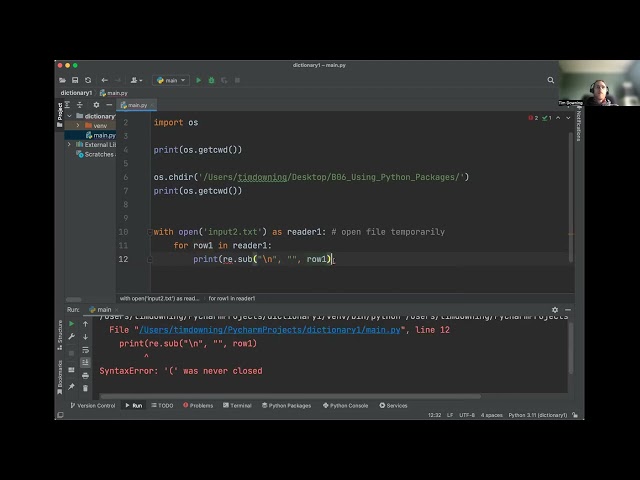Open the Bookmarks side tool window
640x480 pixels.
(x=60, y=377)
